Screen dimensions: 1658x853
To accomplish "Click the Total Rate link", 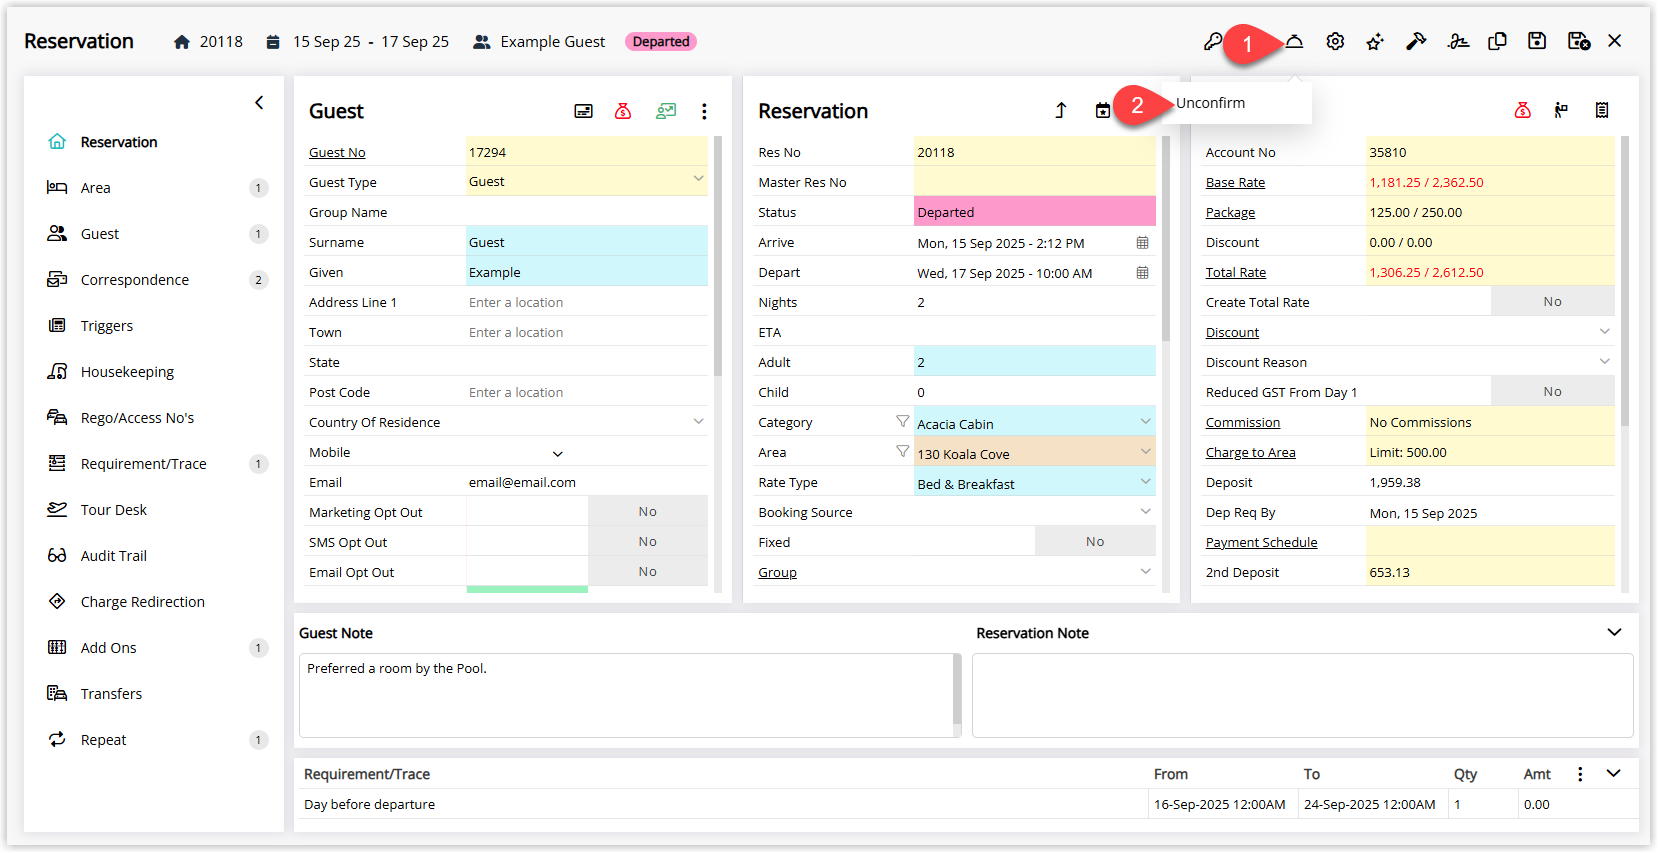I will click(1236, 272).
